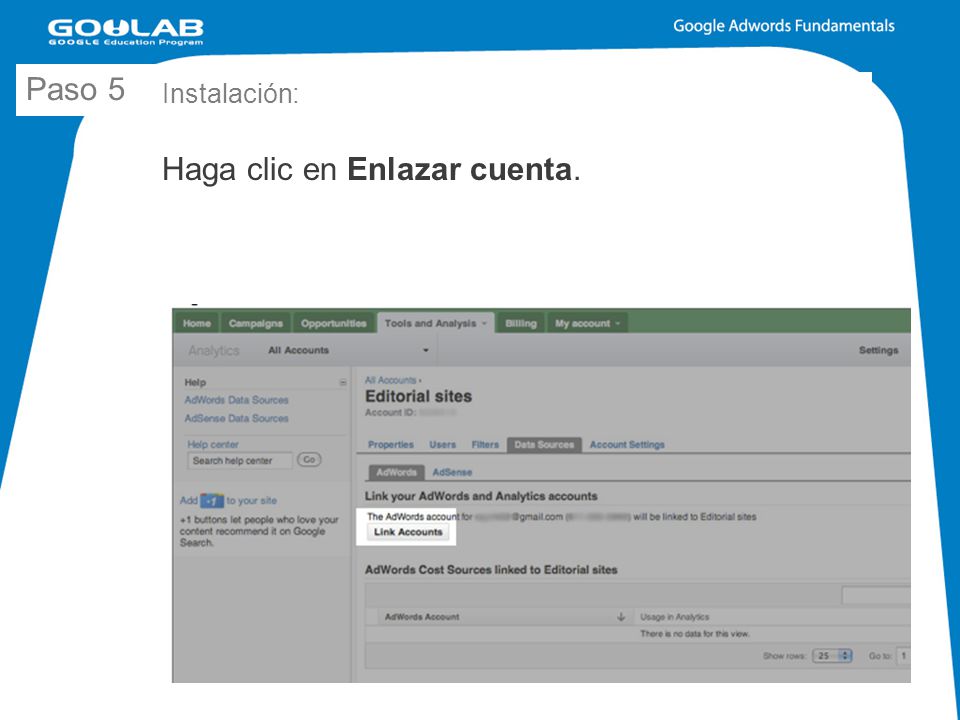This screenshot has height=720, width=960.
Task: Collapse the Help panel minus icon
Action: click(x=343, y=383)
